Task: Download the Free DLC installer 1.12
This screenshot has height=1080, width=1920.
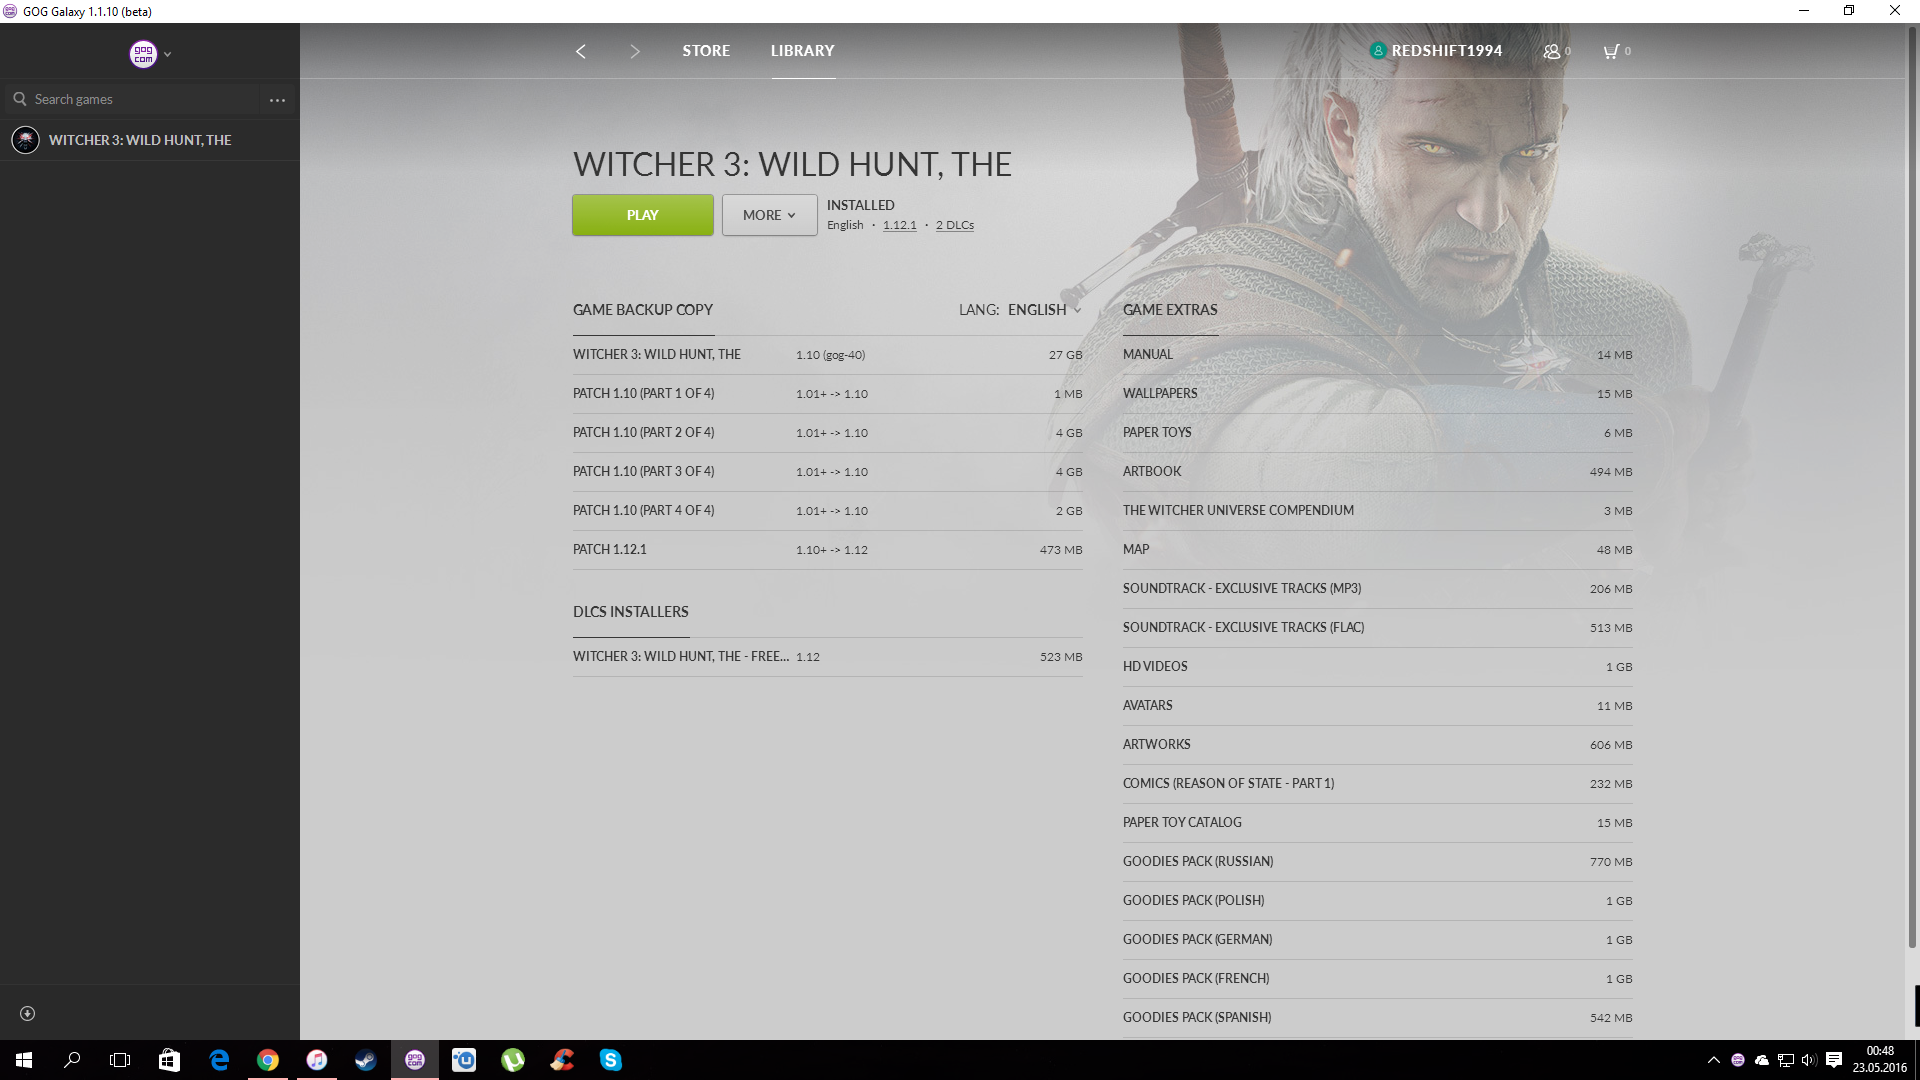Action: click(828, 657)
